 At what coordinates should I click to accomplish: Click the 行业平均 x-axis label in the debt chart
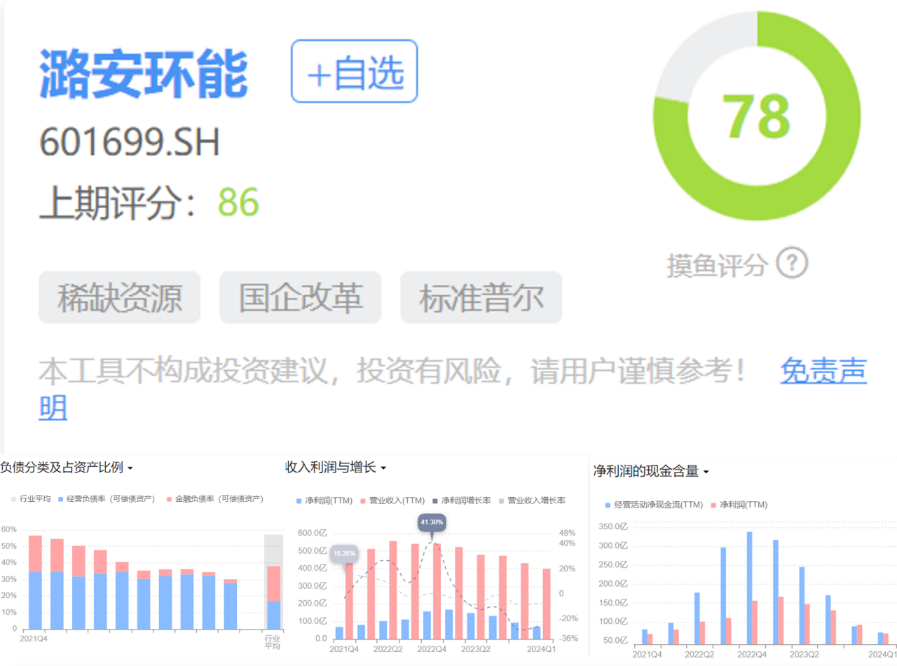coord(272,642)
